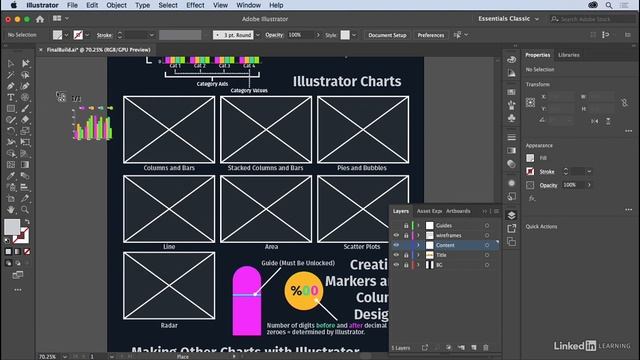Screen dimensions: 640x360
Task: Toggle lock on the BG layer
Action: coord(406,264)
